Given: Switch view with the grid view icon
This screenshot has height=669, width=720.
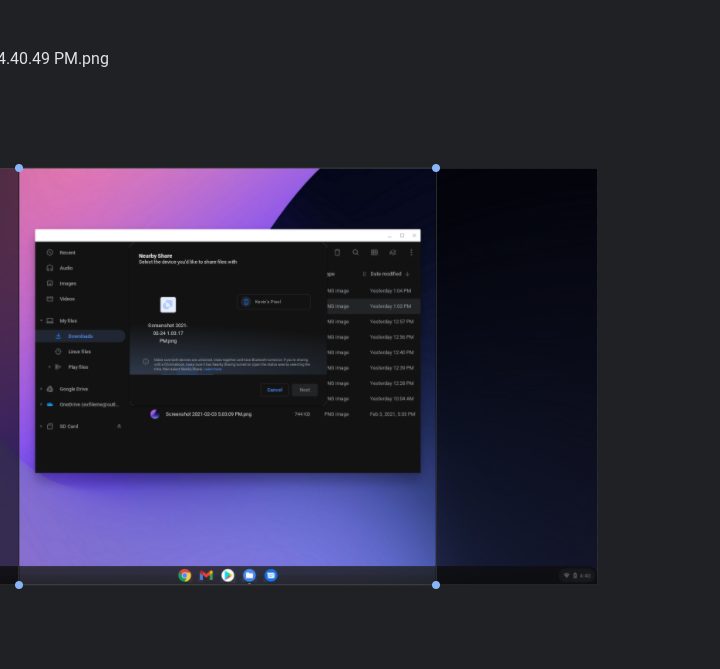Looking at the screenshot, I should (374, 253).
